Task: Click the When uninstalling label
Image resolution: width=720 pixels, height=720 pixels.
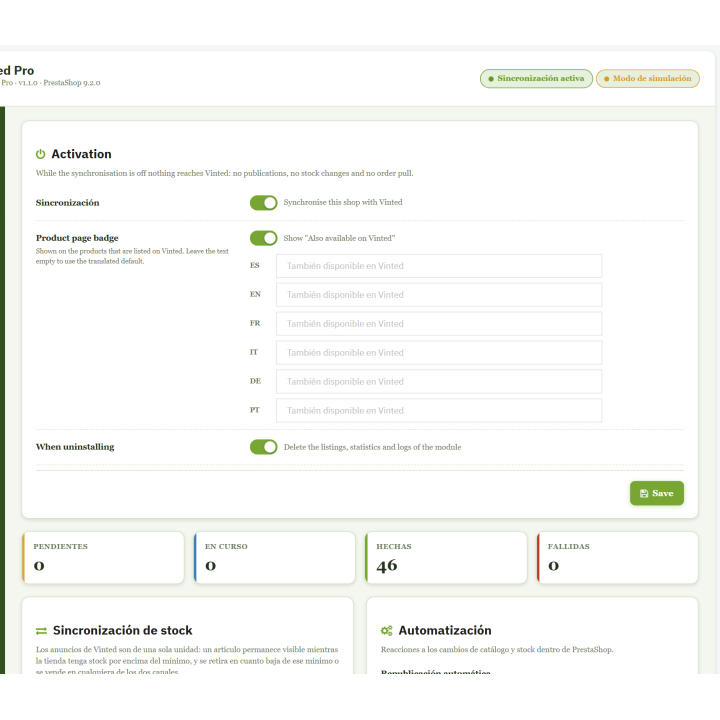Action: [x=75, y=447]
